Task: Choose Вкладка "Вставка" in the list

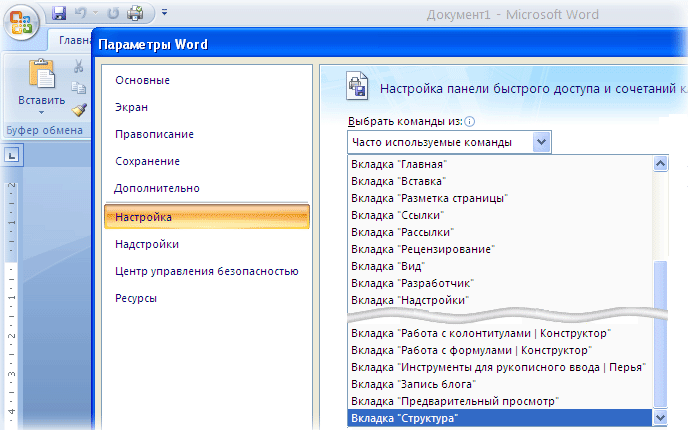Action: tap(499, 181)
